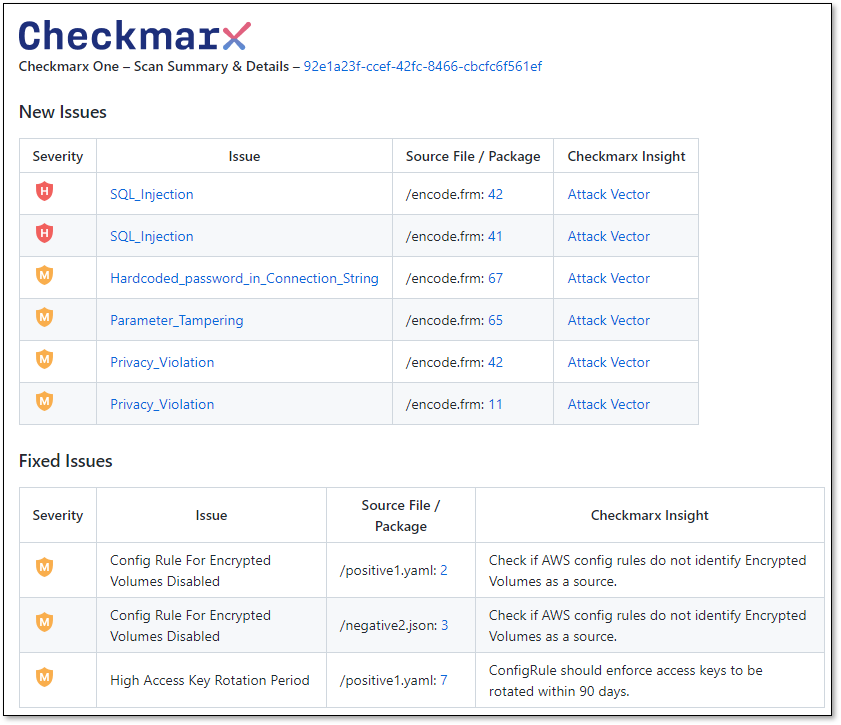Screen dimensions: 841x725
Task: Open line 2 link of /positive1.yaml
Action: click(x=444, y=571)
